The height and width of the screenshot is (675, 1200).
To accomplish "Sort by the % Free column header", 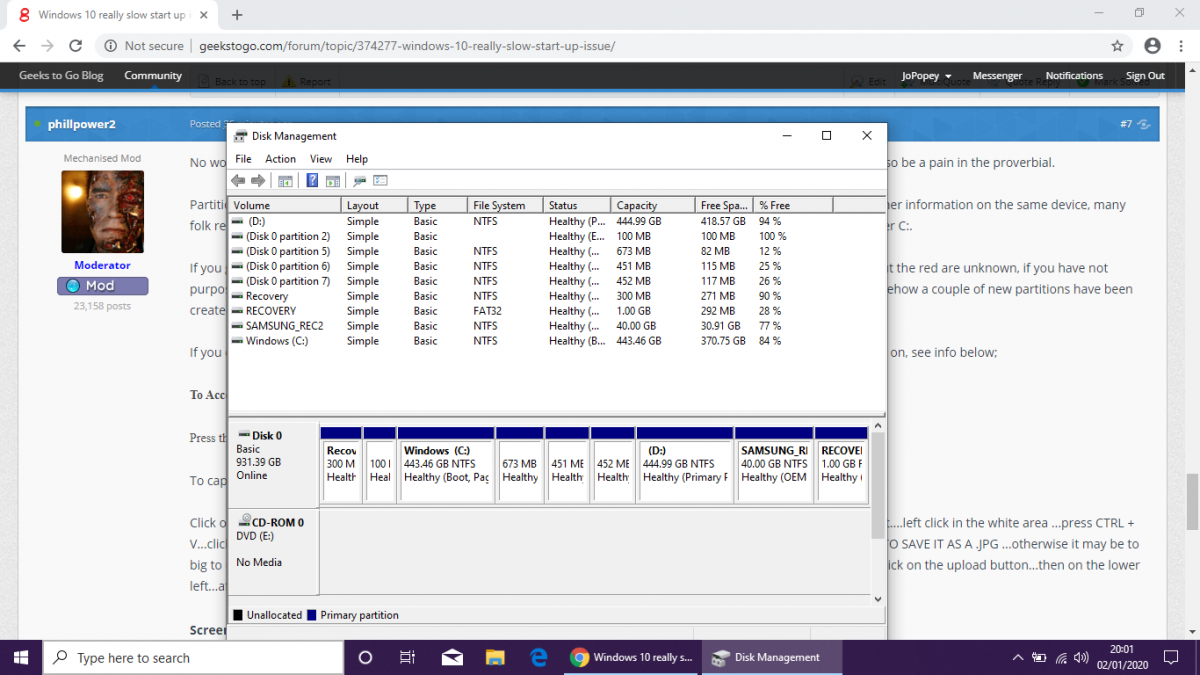I will point(794,205).
